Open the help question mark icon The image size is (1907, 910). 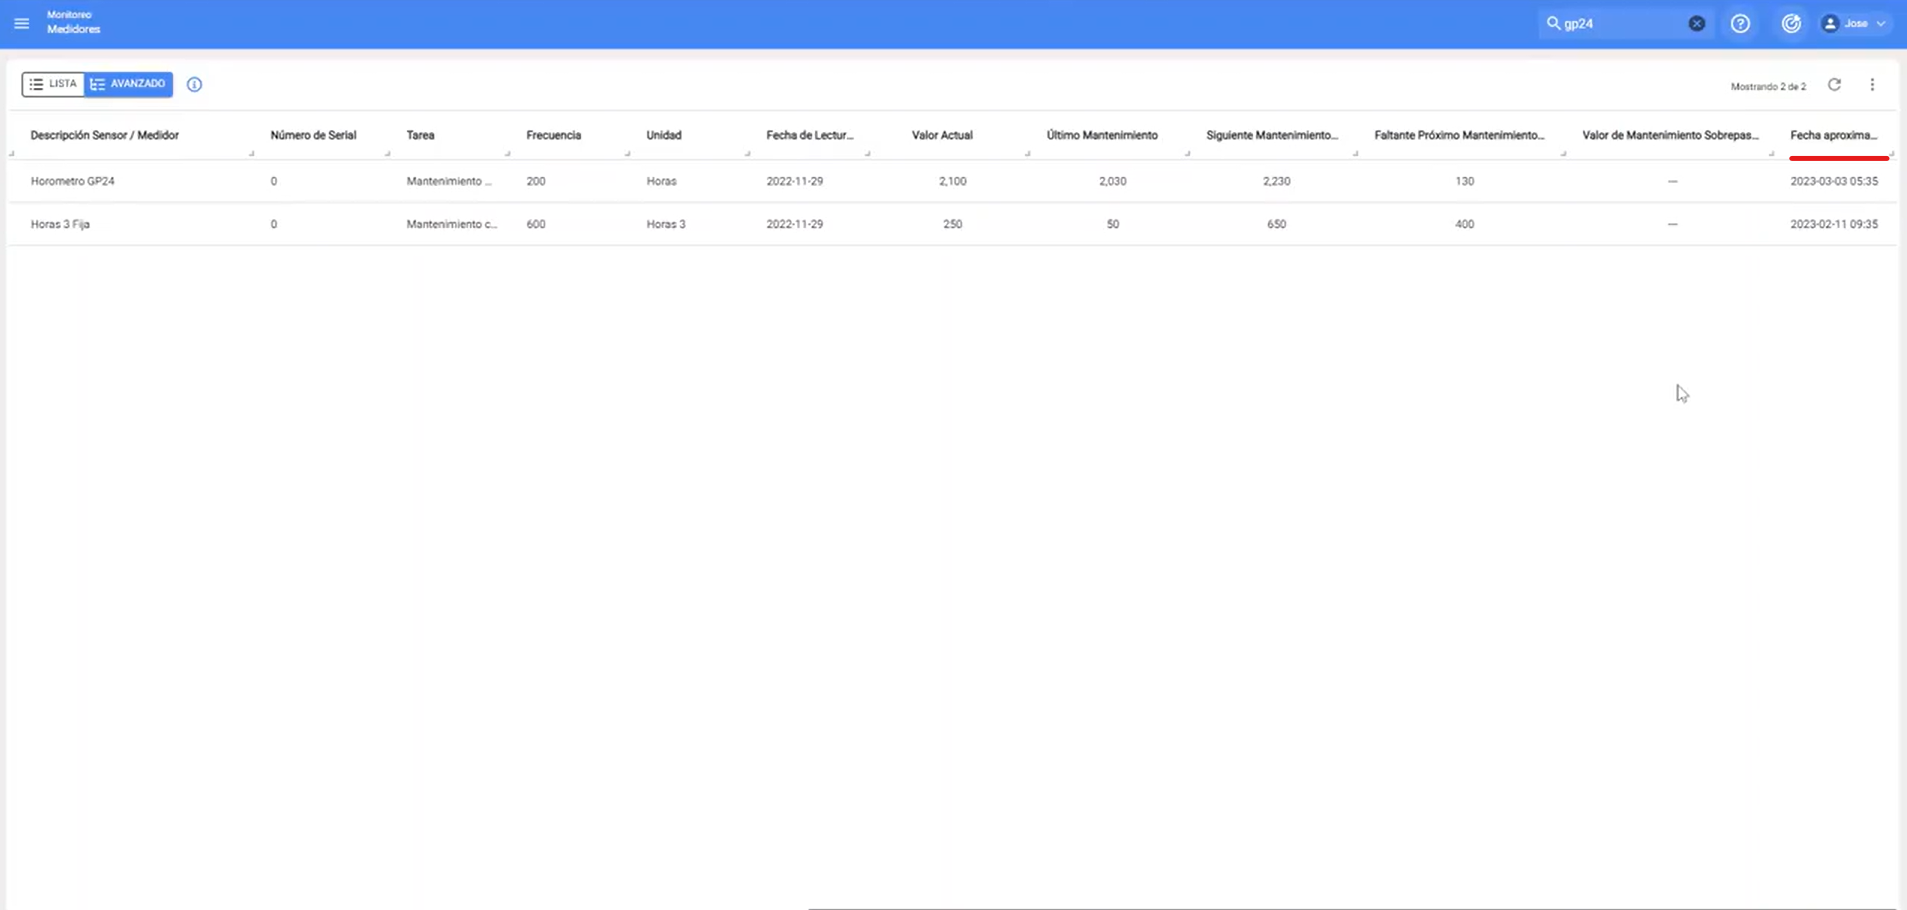pos(1740,23)
